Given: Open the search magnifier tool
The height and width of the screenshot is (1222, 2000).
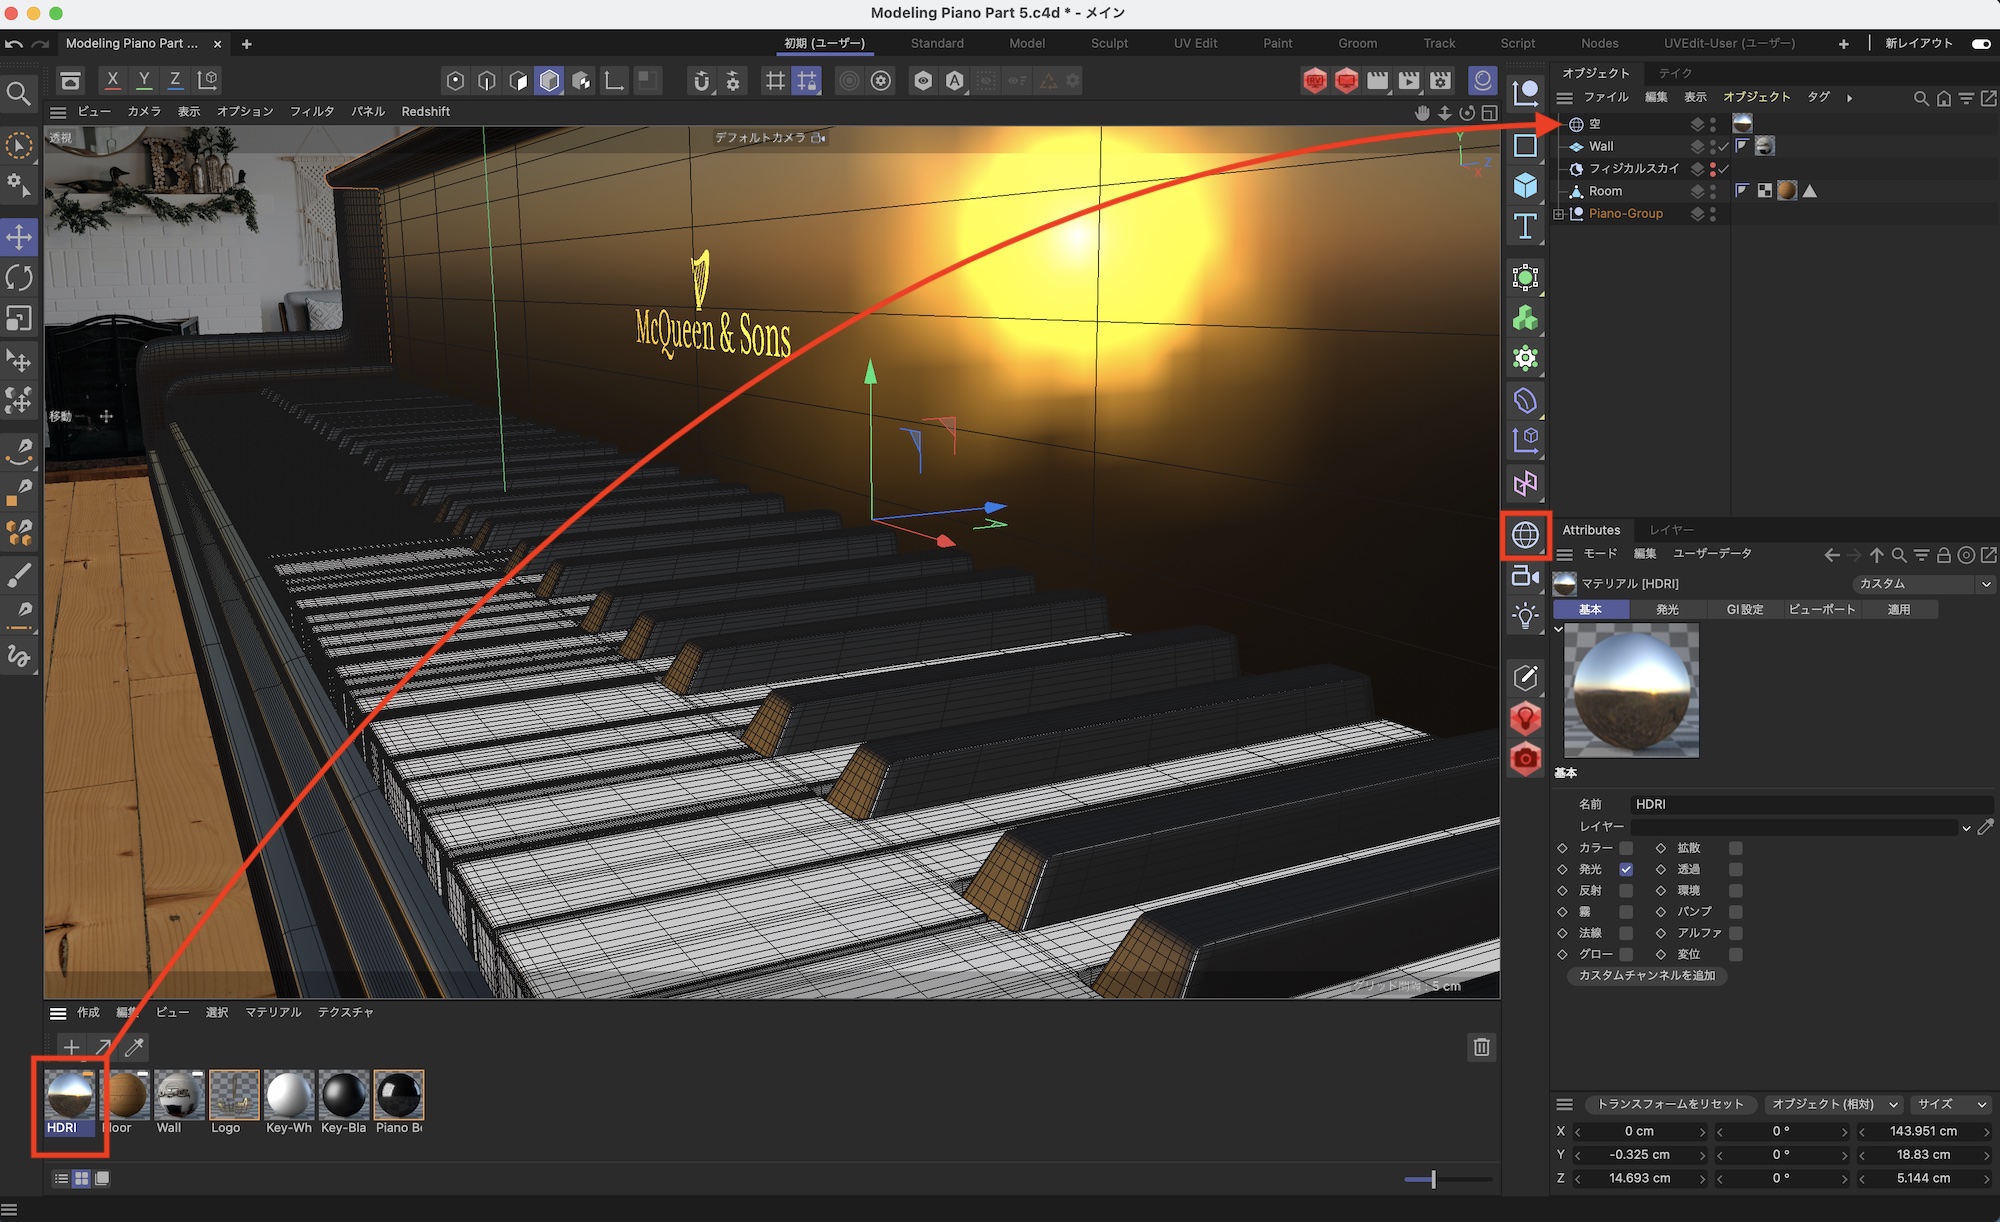Looking at the screenshot, I should click(19, 94).
